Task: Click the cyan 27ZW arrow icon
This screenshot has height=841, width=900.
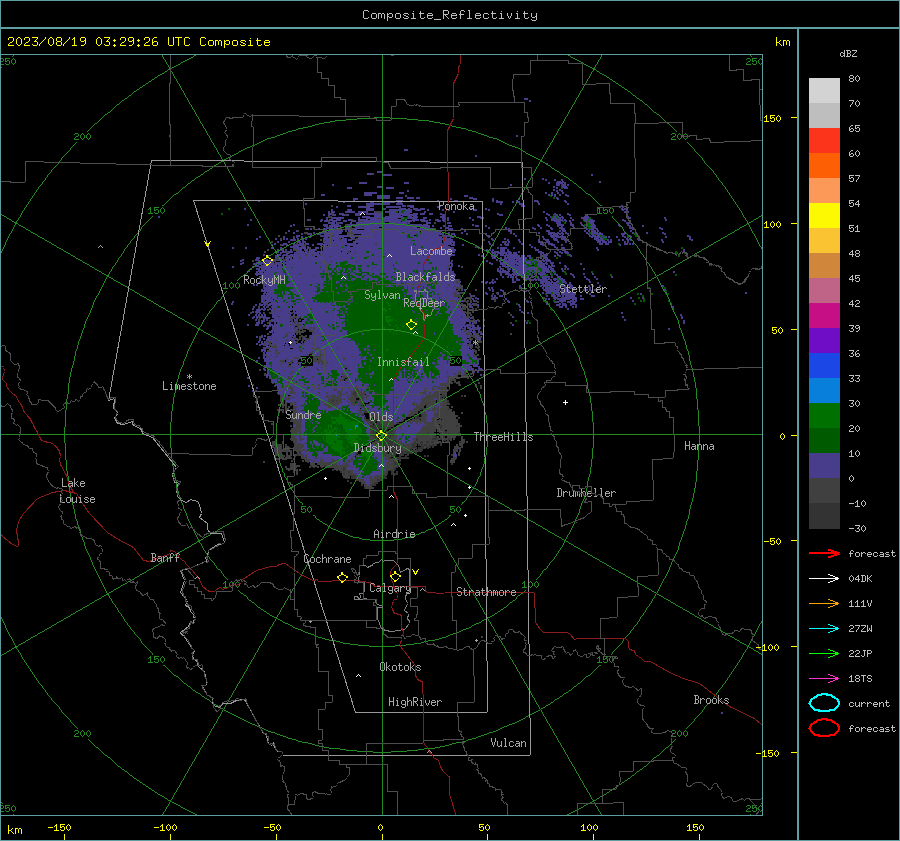Action: (x=824, y=629)
